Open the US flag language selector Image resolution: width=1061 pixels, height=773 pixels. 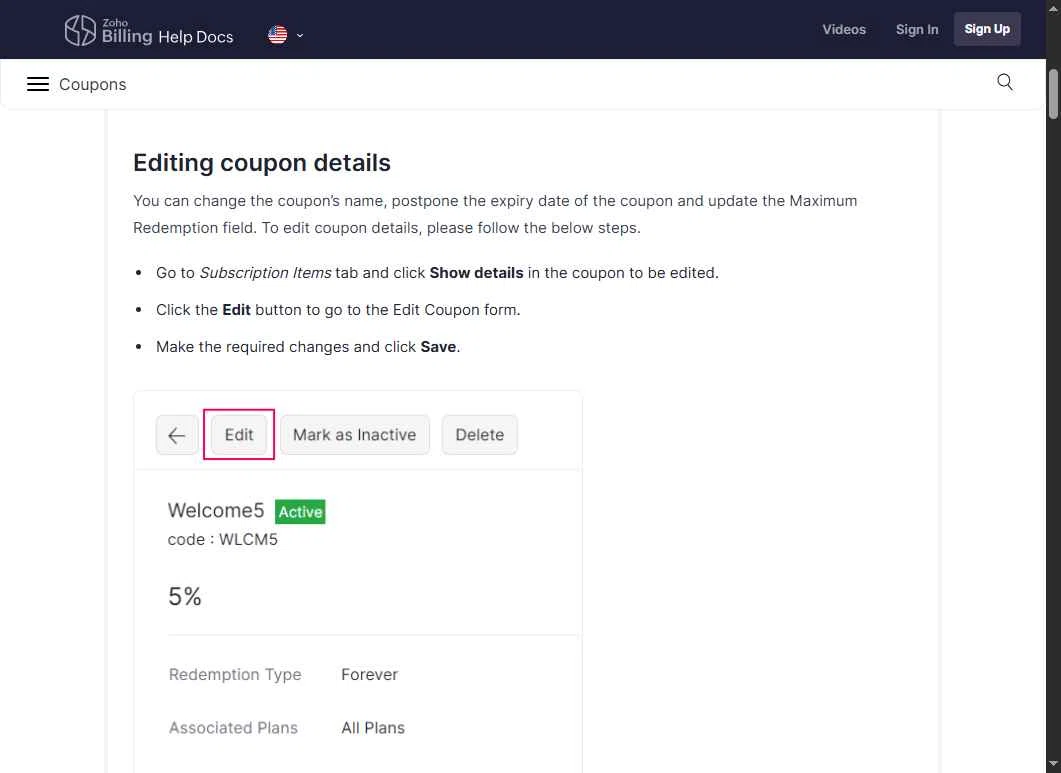(x=277, y=35)
